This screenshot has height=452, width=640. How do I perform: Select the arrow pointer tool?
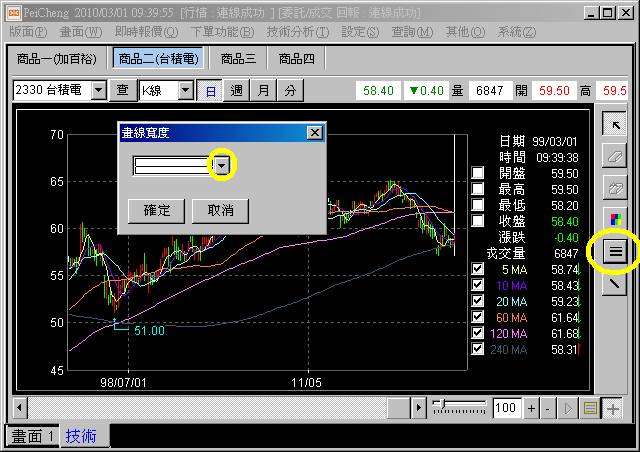pos(614,125)
